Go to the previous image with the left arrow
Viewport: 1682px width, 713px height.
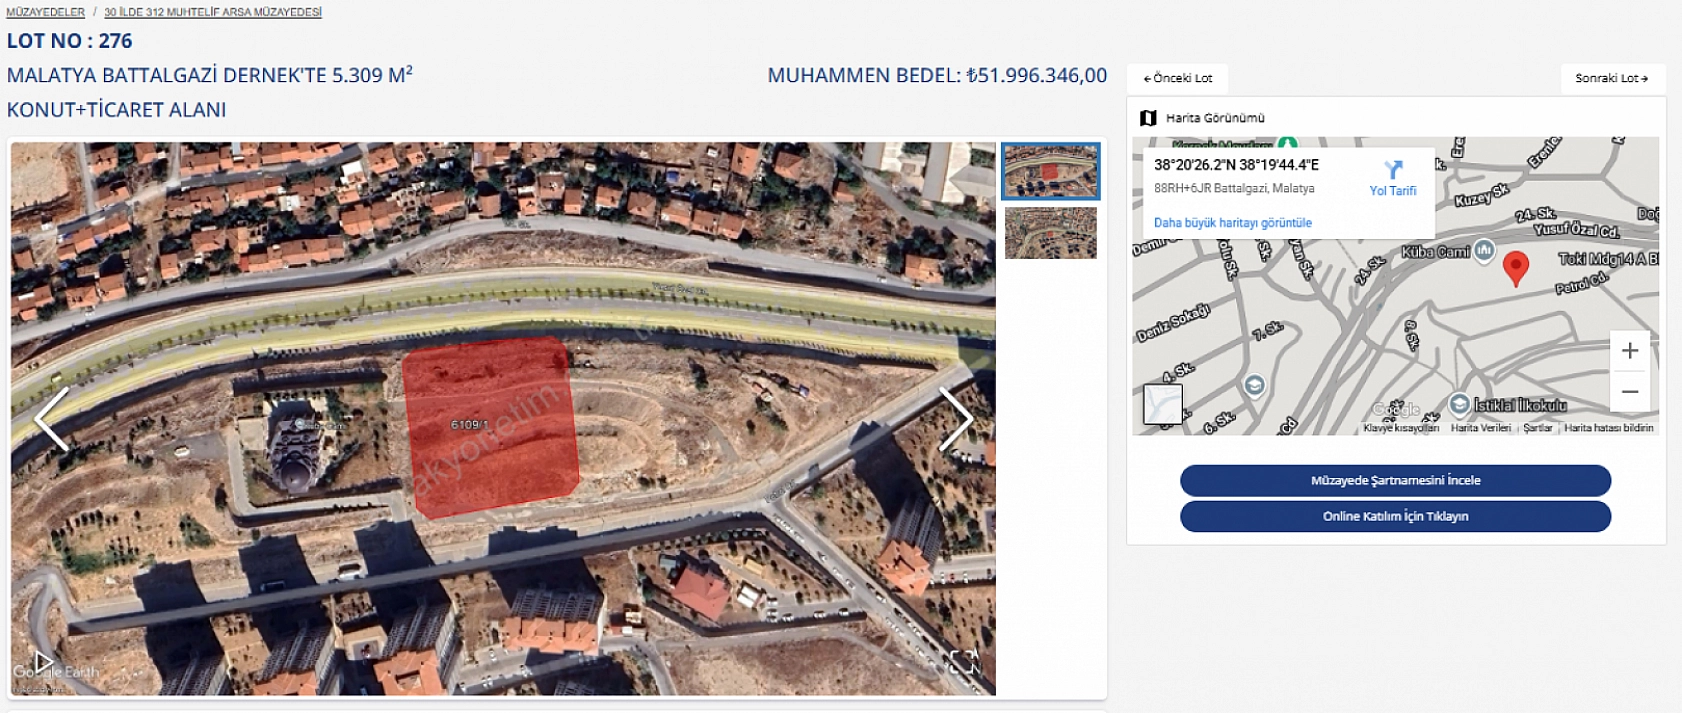(51, 419)
